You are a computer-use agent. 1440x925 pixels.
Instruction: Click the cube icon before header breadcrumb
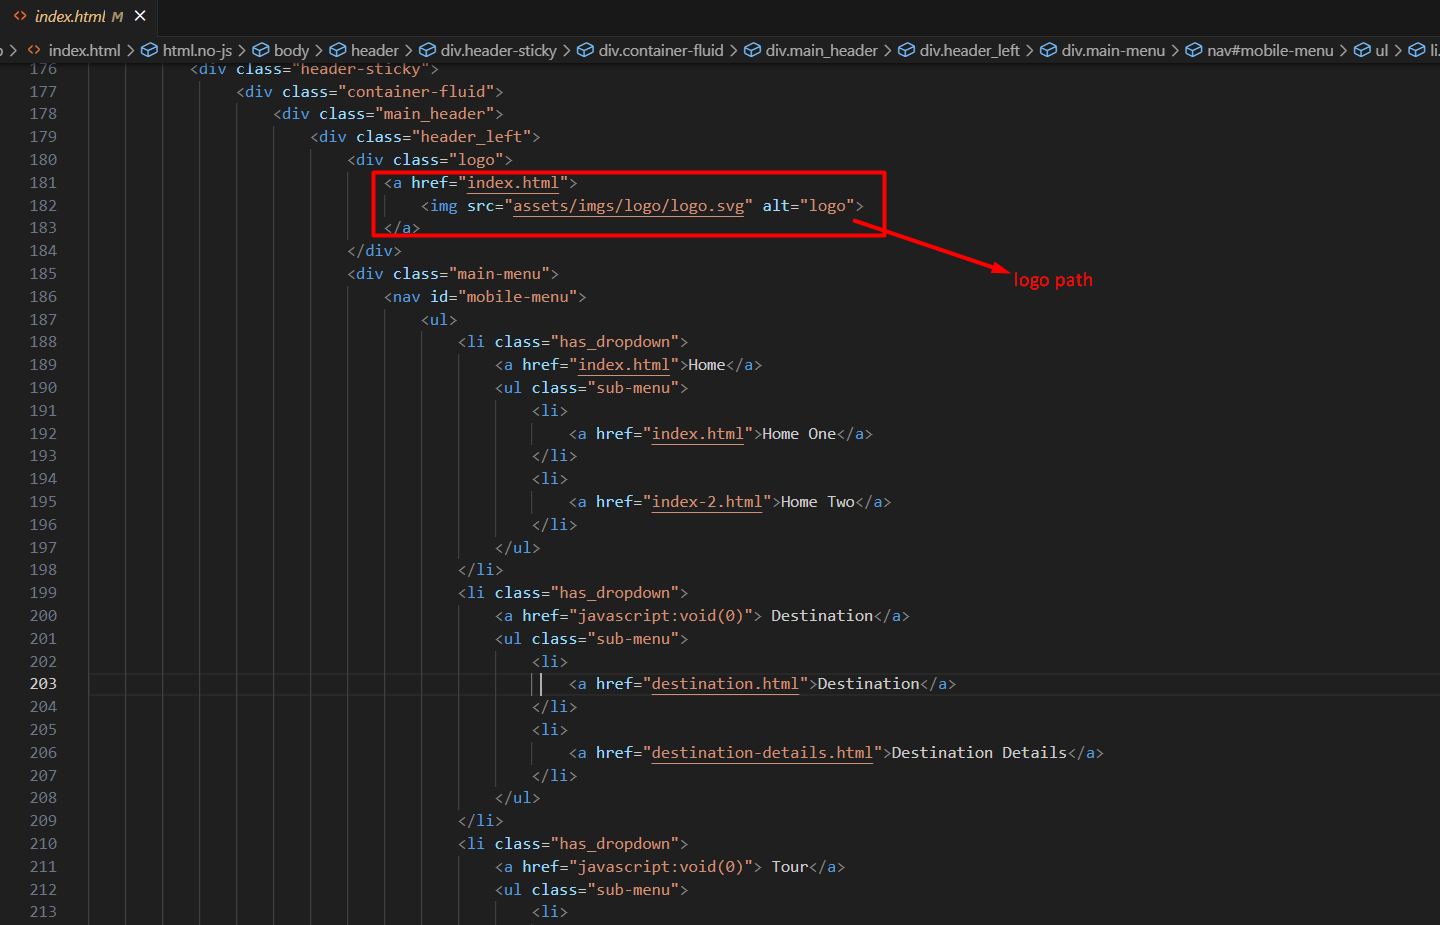pos(338,50)
